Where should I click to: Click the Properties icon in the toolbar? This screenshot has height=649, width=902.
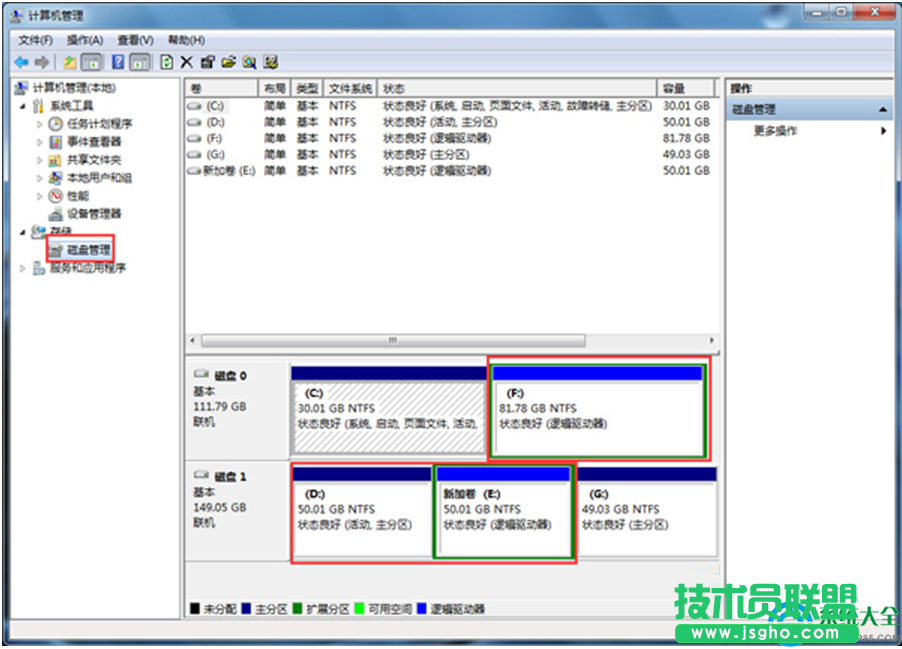207,62
